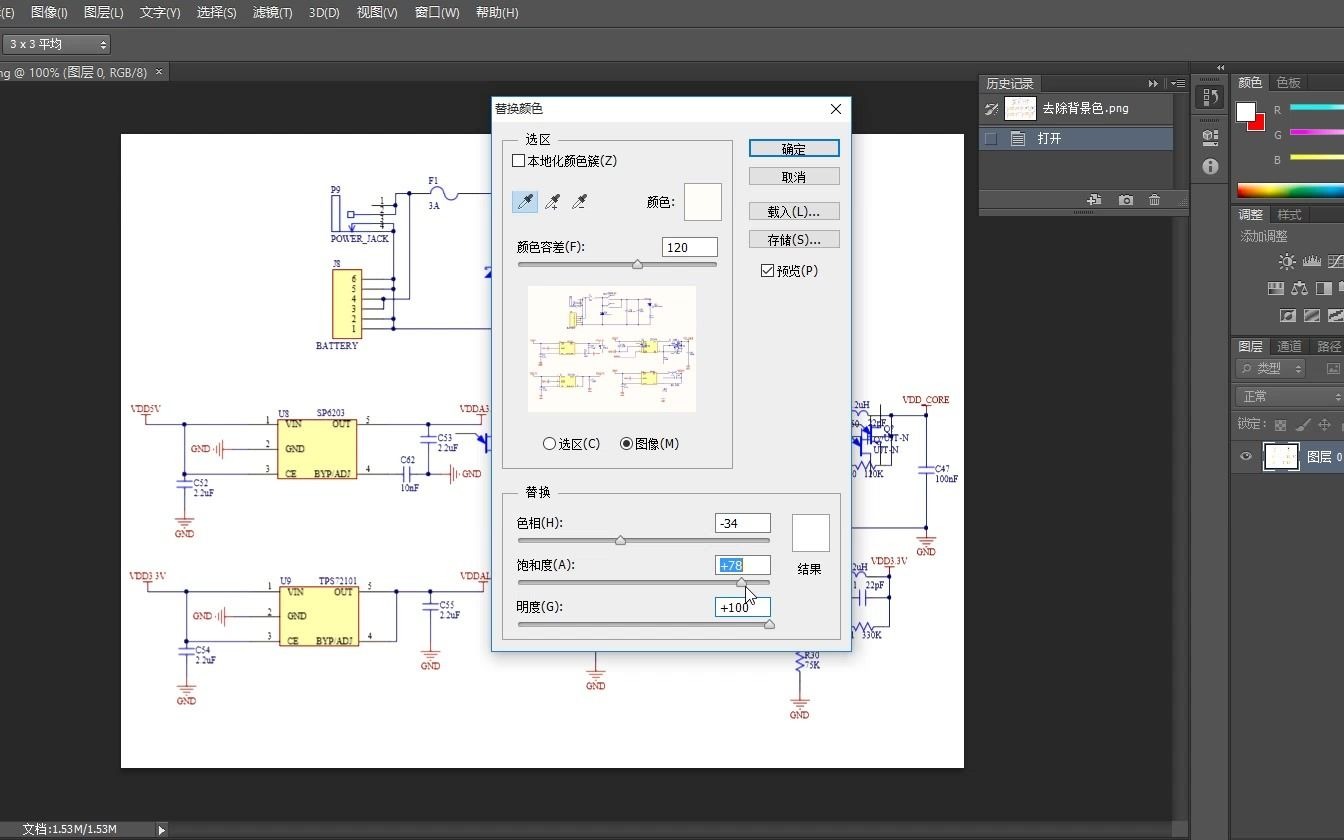Lock transparent pixels in Layers panel
The image size is (1344, 840).
[1280, 424]
